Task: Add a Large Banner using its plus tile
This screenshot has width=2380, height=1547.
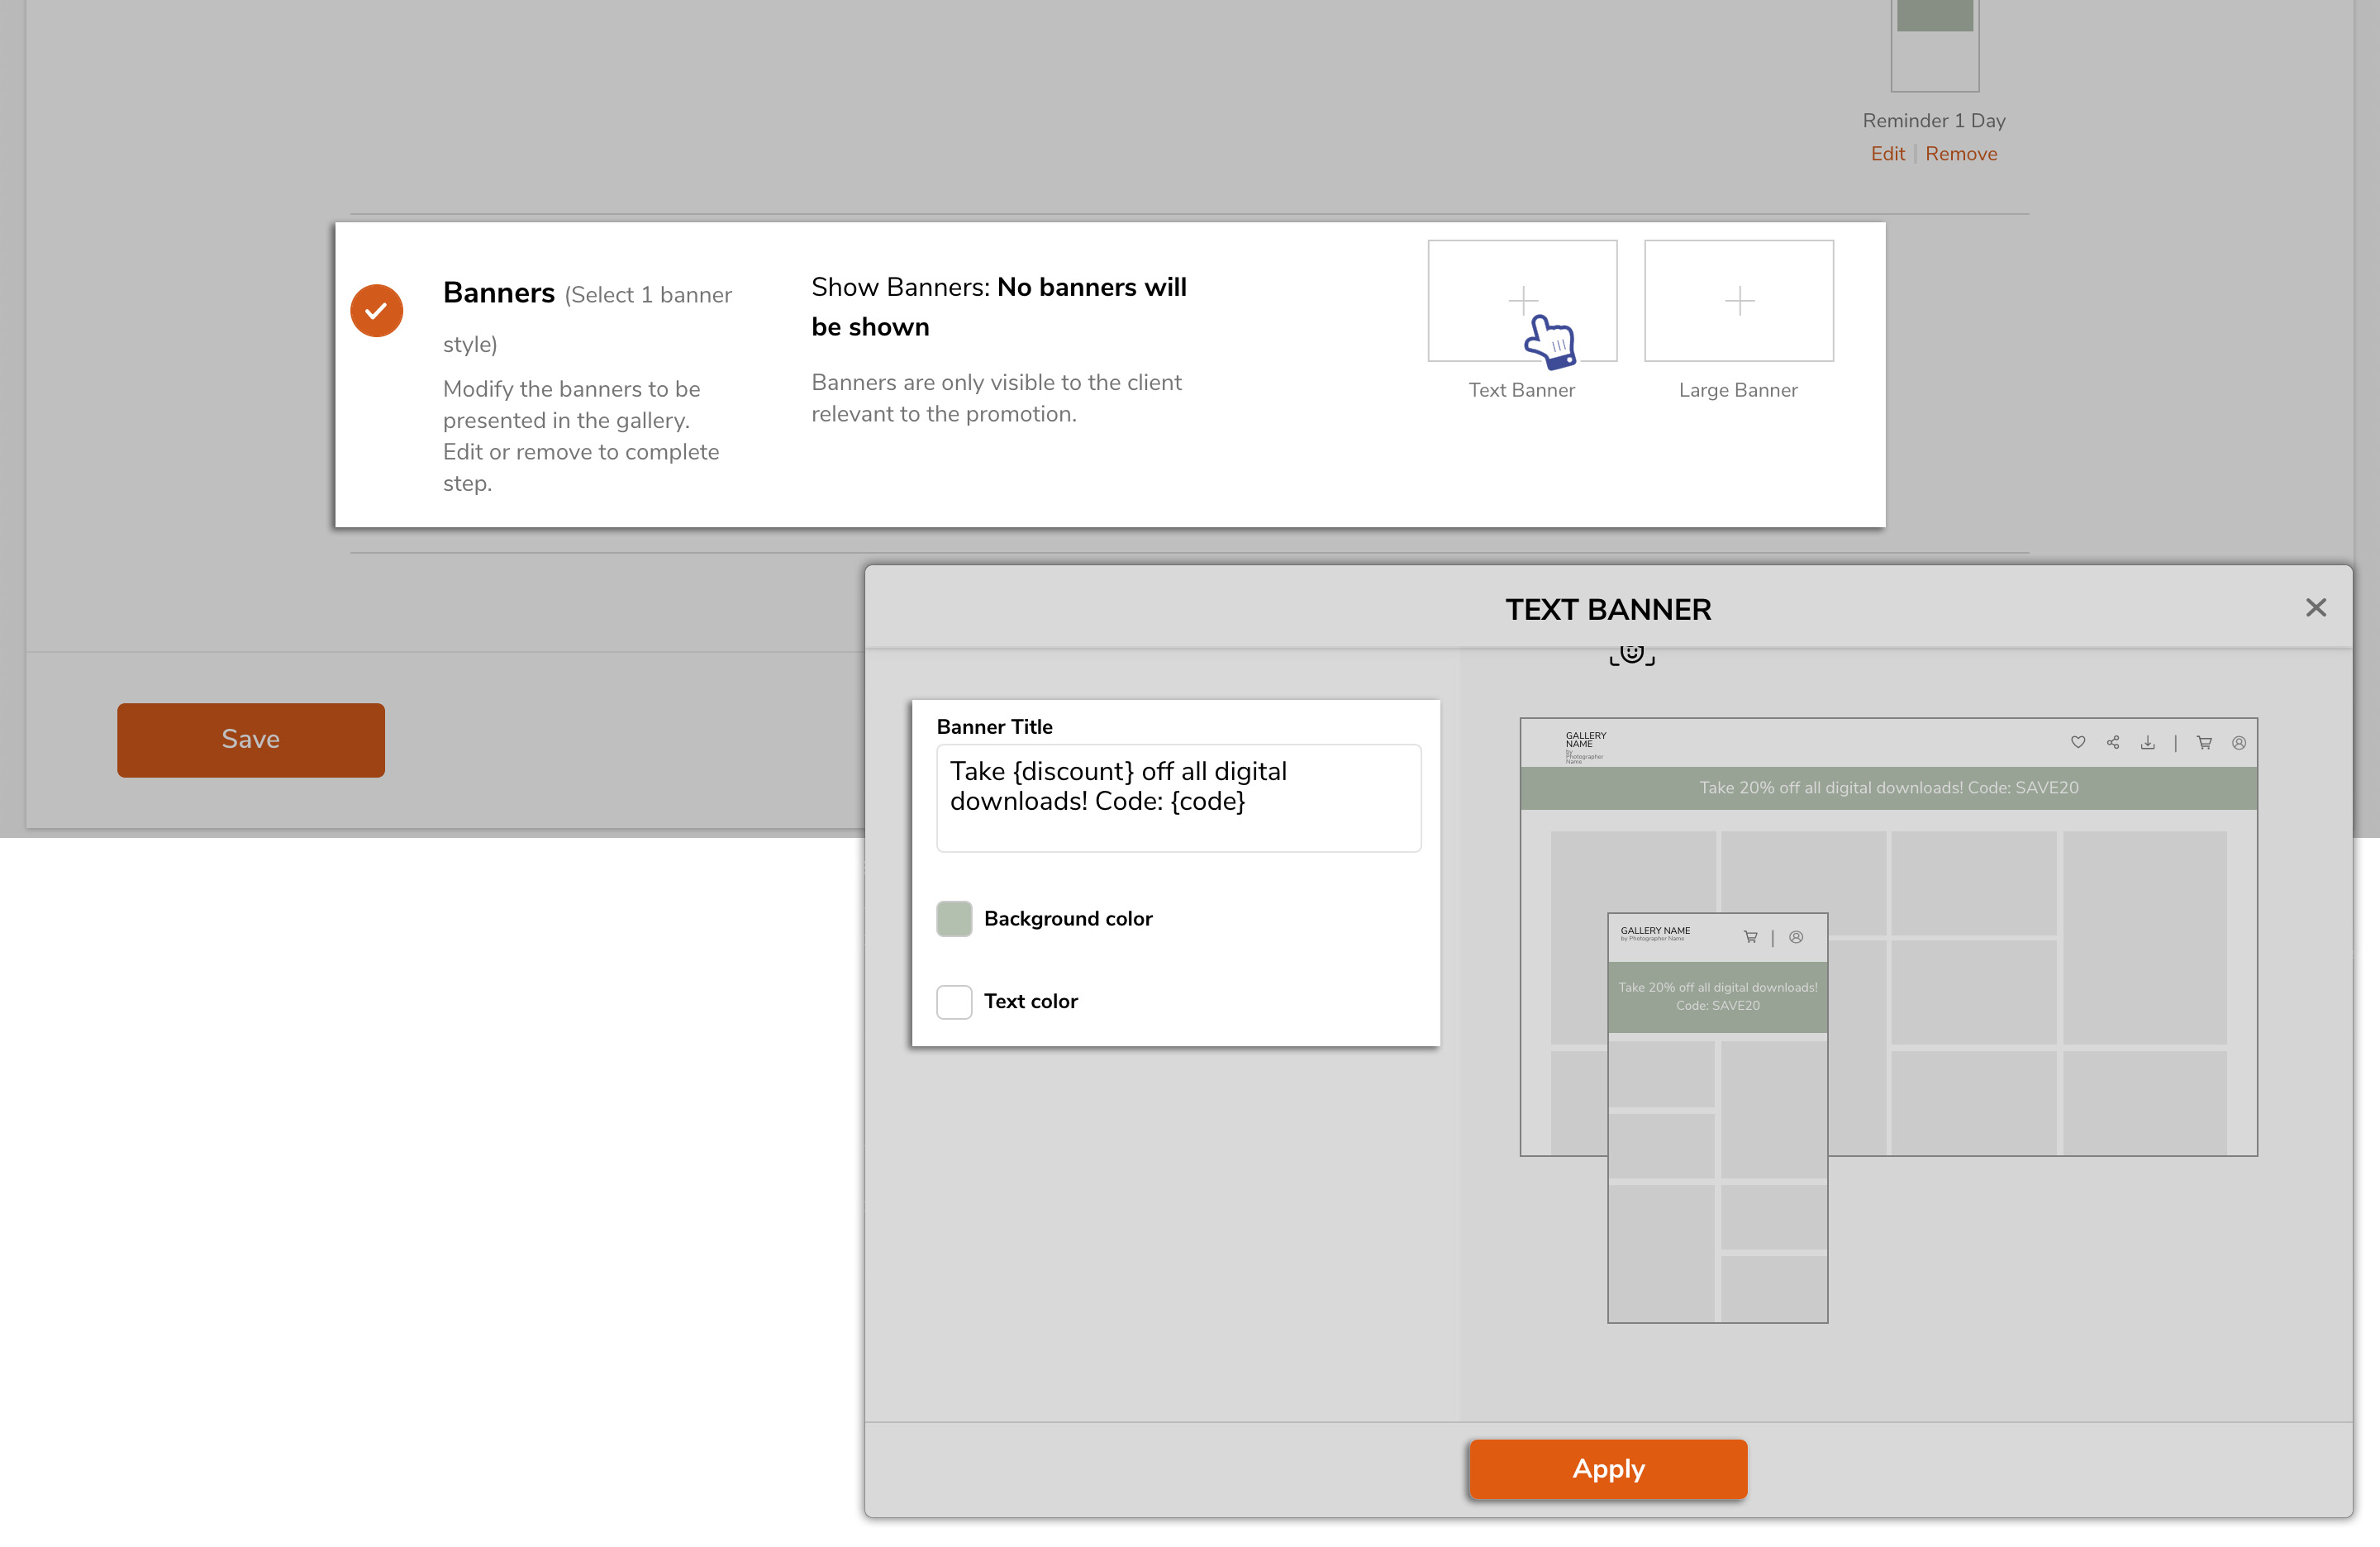Action: click(x=1738, y=300)
